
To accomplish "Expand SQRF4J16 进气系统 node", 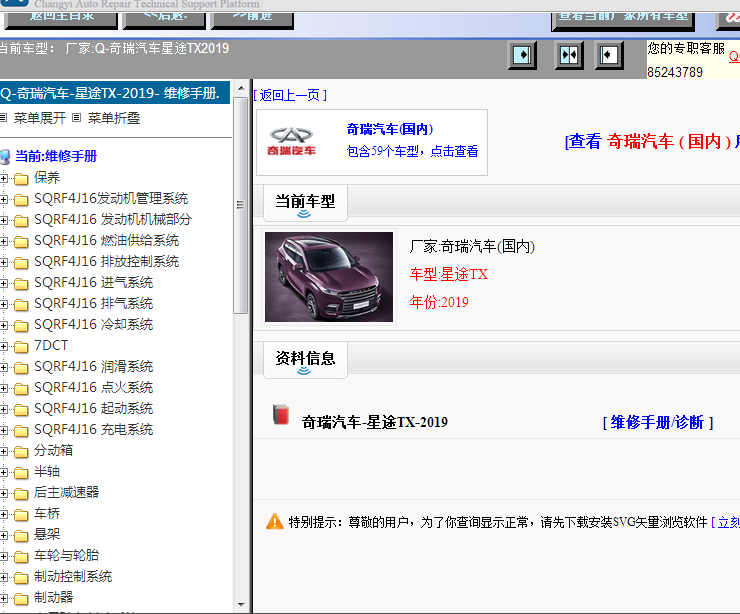I will click(4, 284).
